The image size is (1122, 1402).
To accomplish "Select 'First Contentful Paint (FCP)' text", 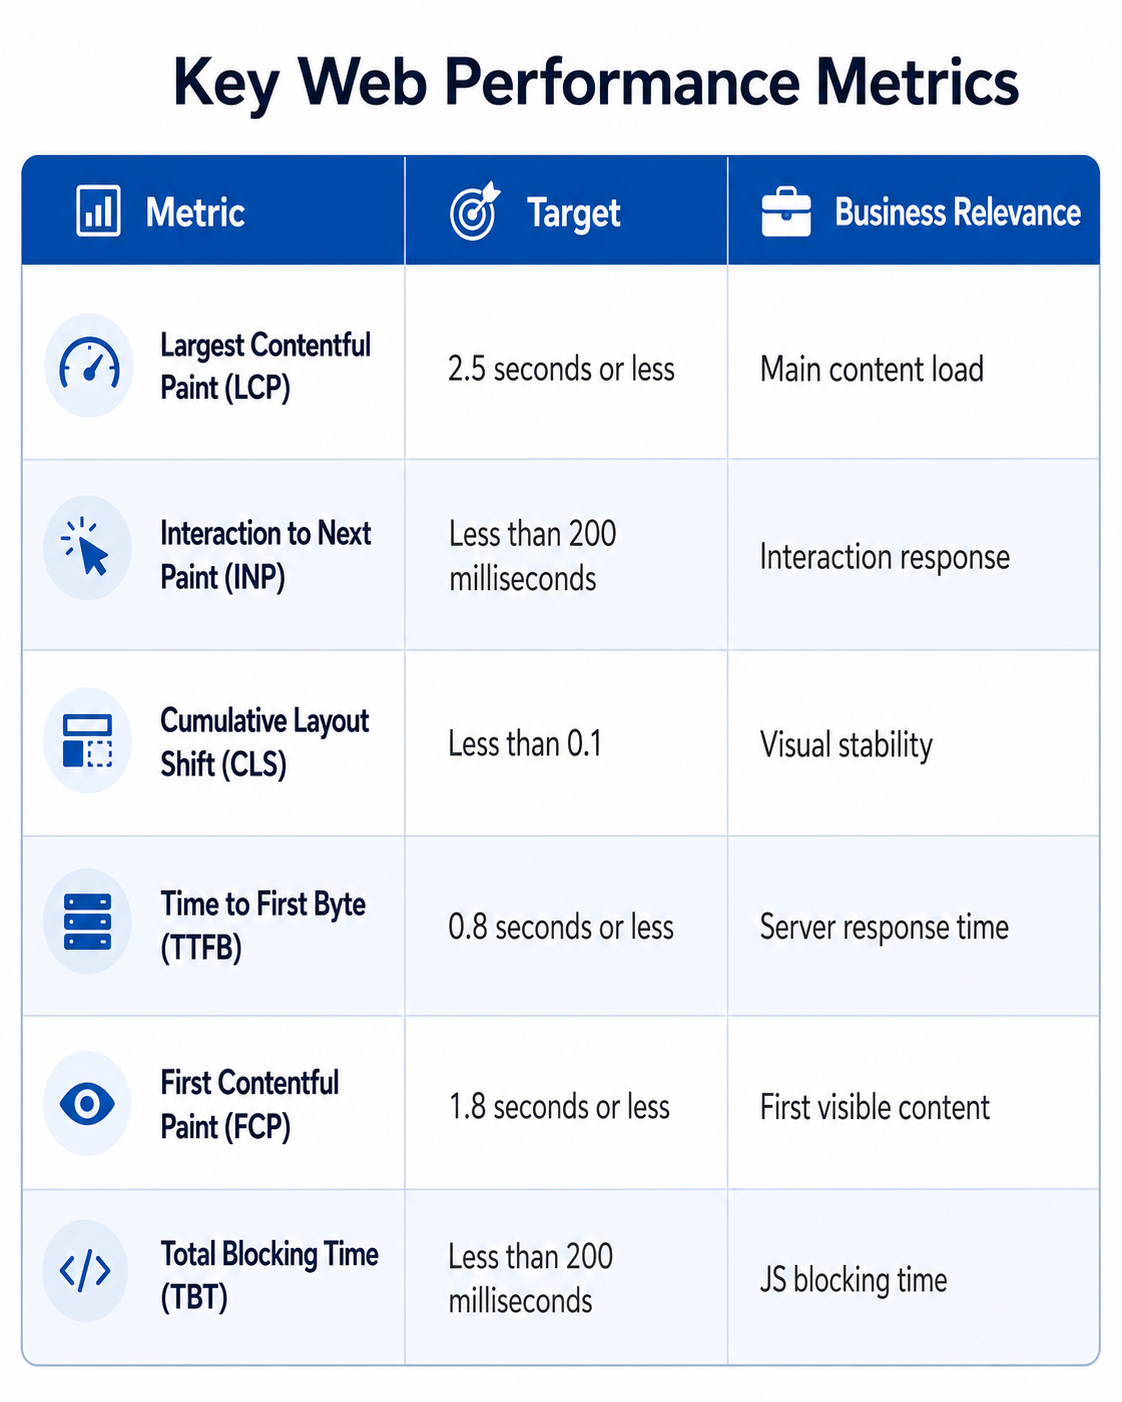I will pyautogui.click(x=250, y=1104).
